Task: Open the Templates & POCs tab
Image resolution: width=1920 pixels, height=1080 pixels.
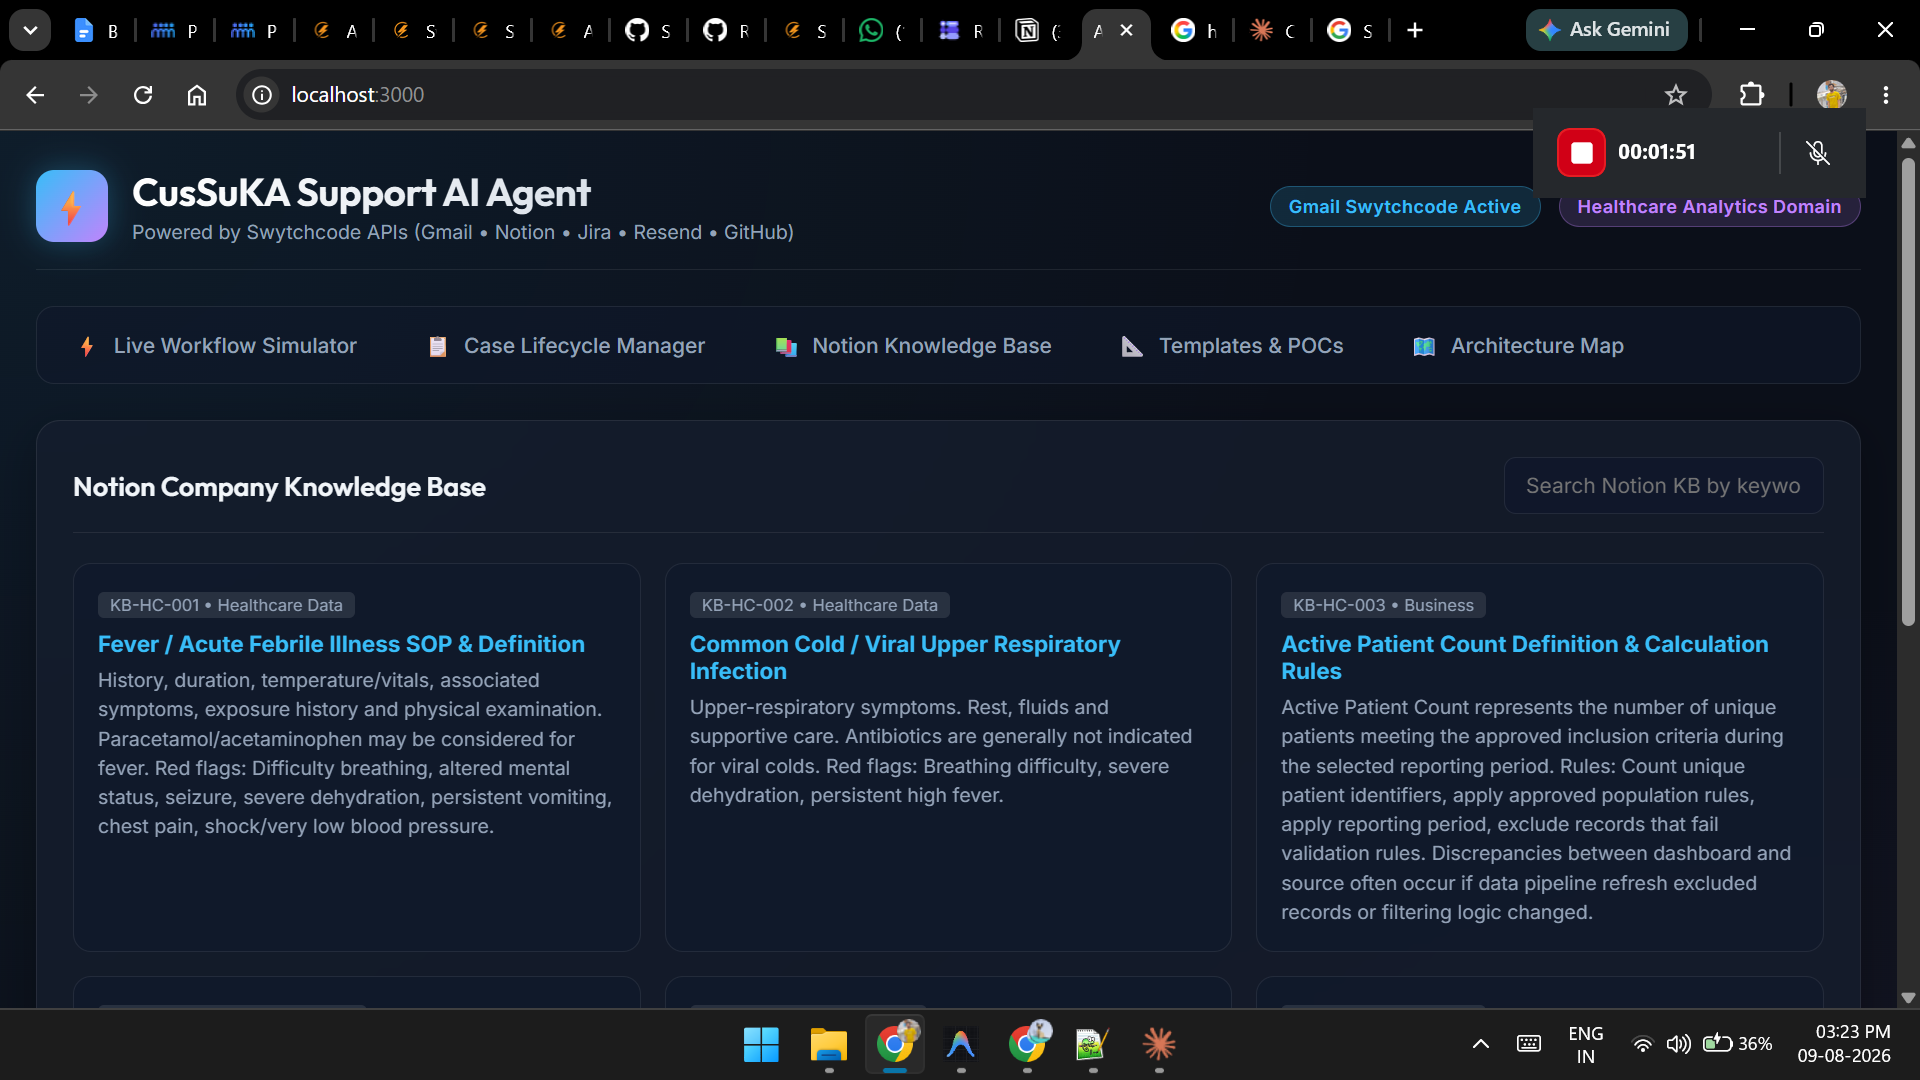Action: [x=1232, y=346]
